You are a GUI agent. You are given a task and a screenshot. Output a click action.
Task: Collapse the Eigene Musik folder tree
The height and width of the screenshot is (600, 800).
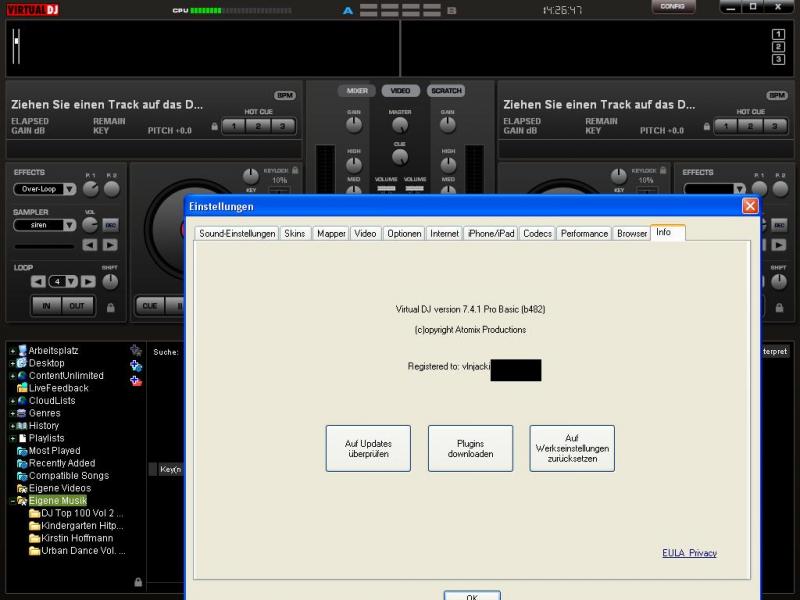point(12,501)
